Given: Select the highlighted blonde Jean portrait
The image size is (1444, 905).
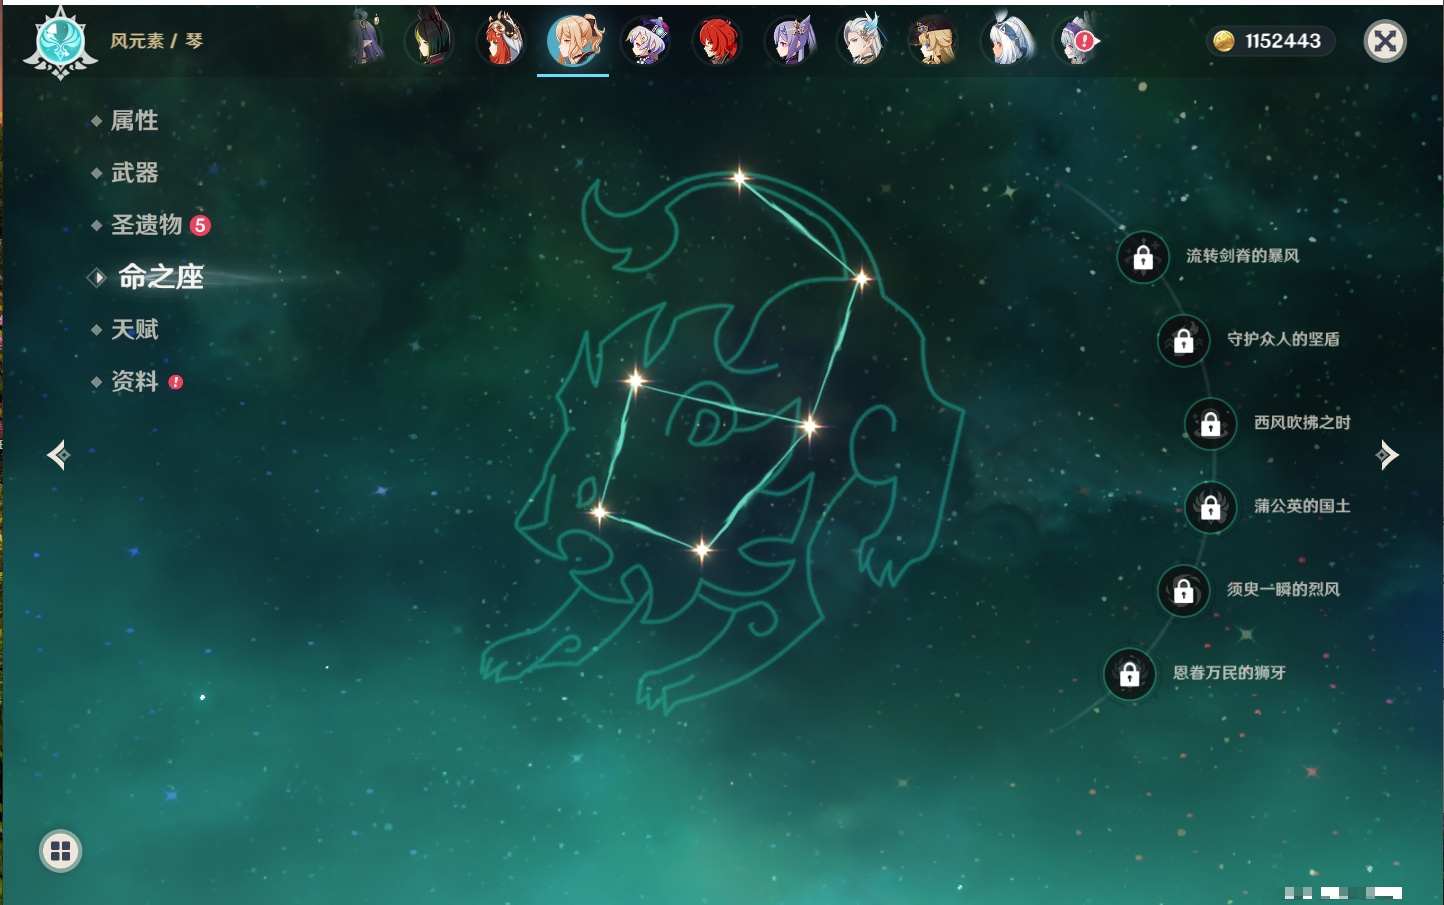Looking at the screenshot, I should click(574, 40).
